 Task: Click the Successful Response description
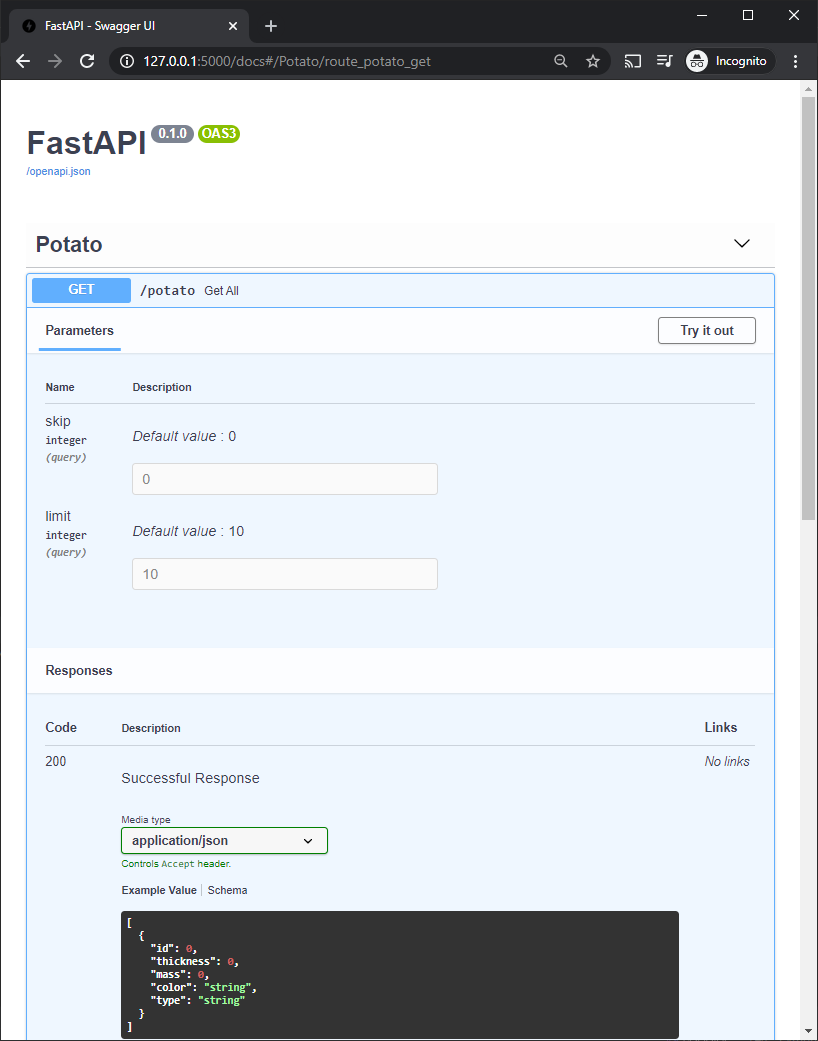(191, 778)
